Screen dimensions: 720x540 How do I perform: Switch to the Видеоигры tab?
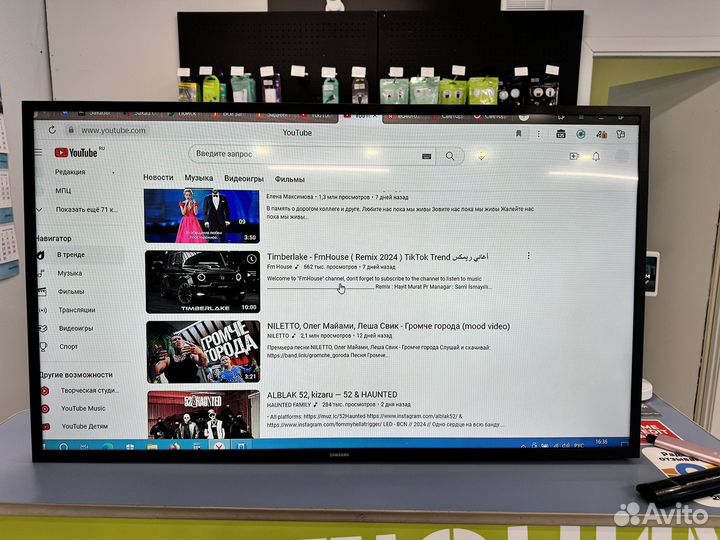coord(244,179)
